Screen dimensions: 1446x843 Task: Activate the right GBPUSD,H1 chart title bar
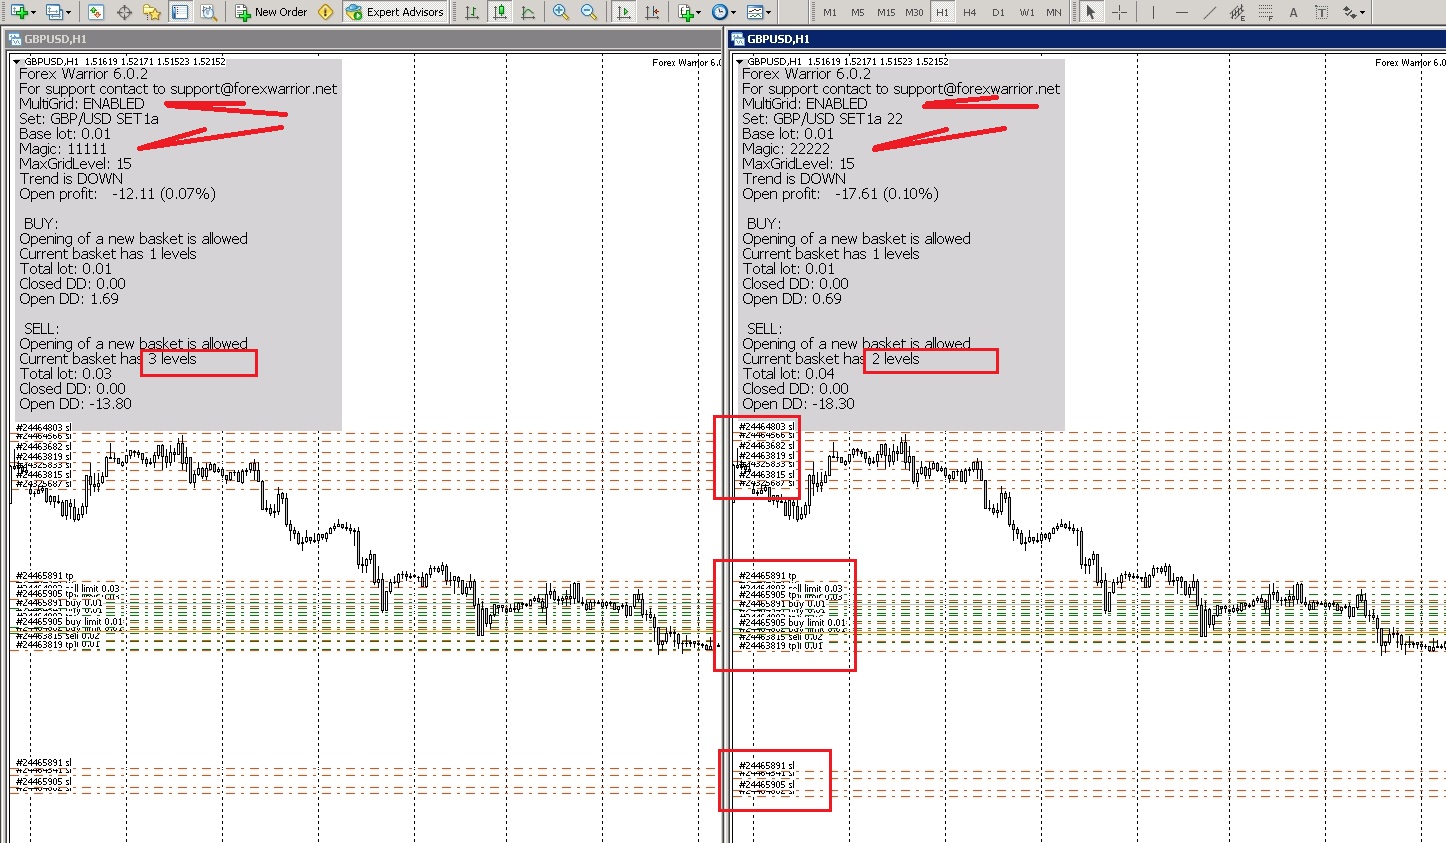(x=1085, y=39)
